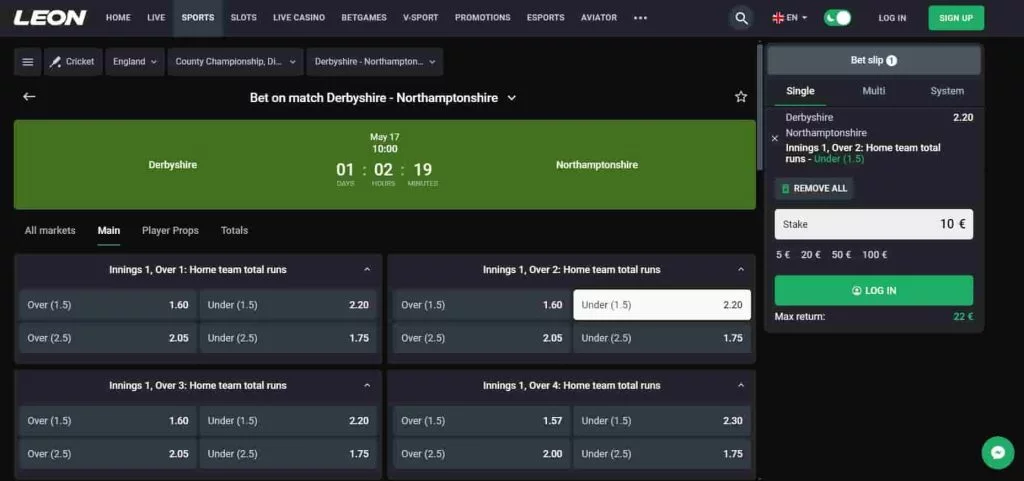Screen dimensions: 1024x481
Task: Pick Over 4 Under (1.5) at 2.30
Action: 662,421
